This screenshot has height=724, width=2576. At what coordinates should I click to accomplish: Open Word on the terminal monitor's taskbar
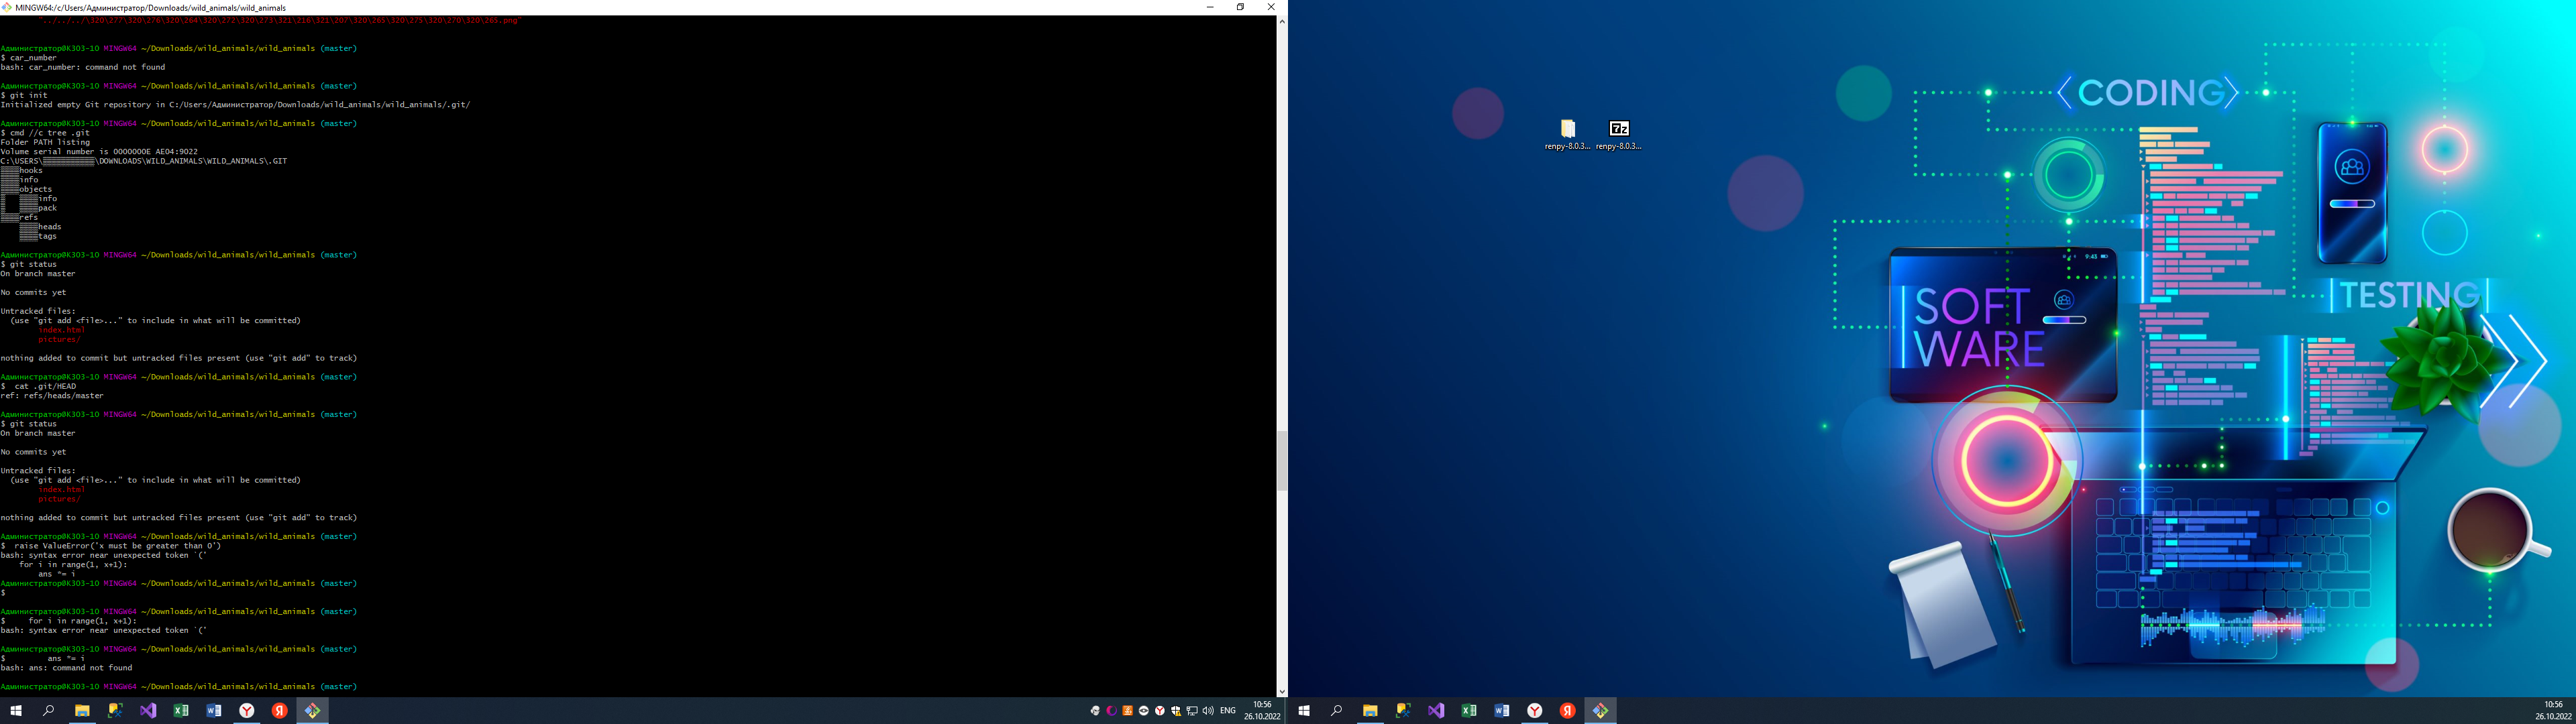point(214,711)
